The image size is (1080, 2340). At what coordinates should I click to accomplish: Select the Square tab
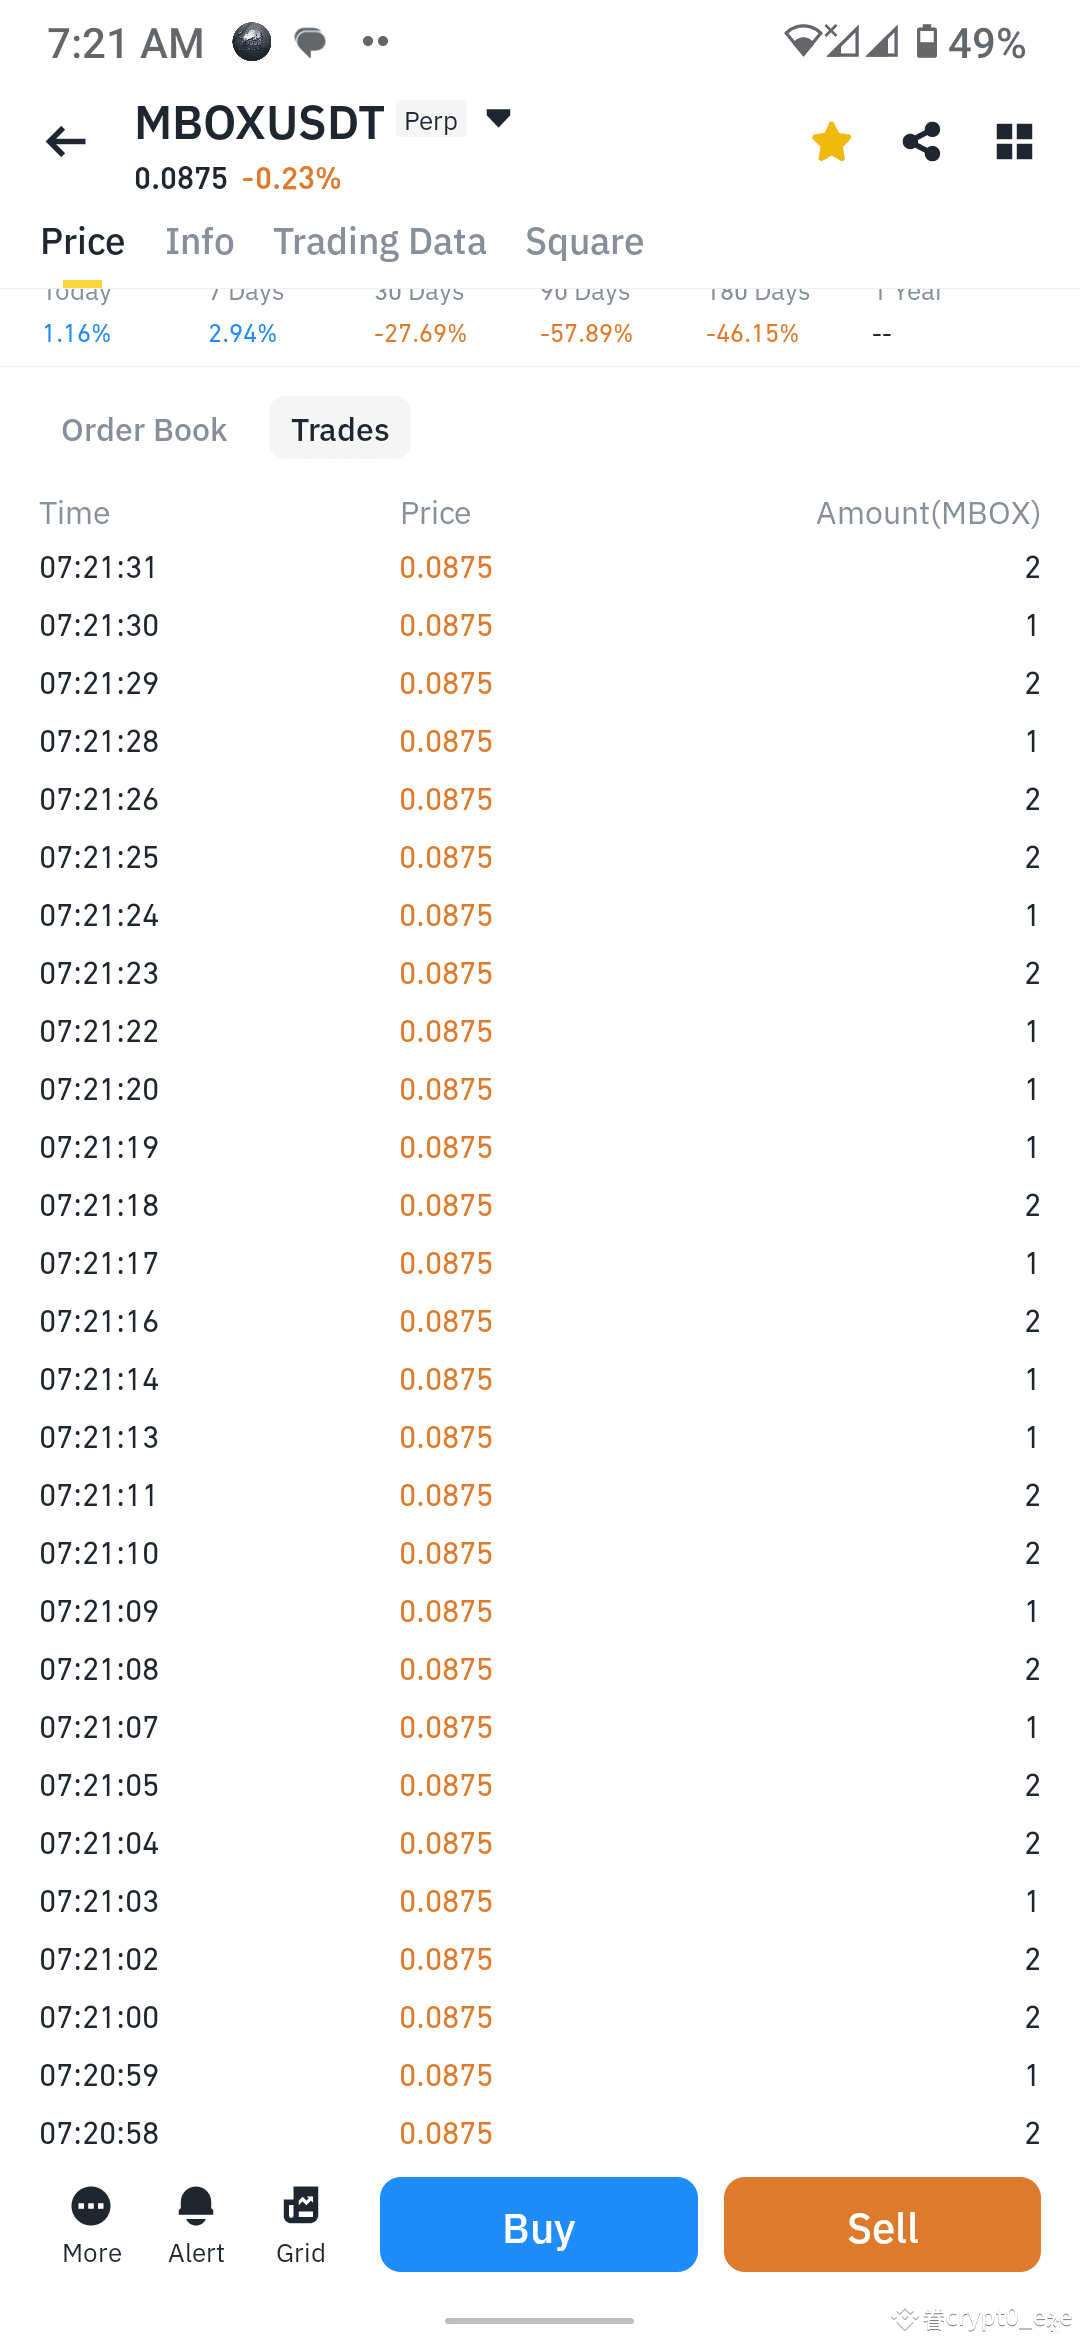tap(585, 242)
